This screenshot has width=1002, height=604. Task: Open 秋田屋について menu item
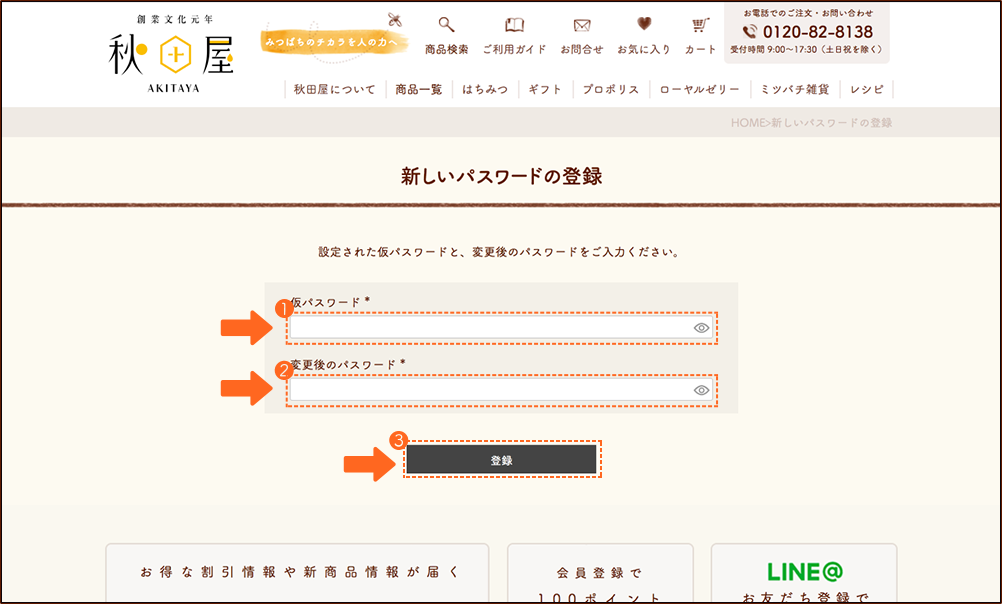click(334, 89)
